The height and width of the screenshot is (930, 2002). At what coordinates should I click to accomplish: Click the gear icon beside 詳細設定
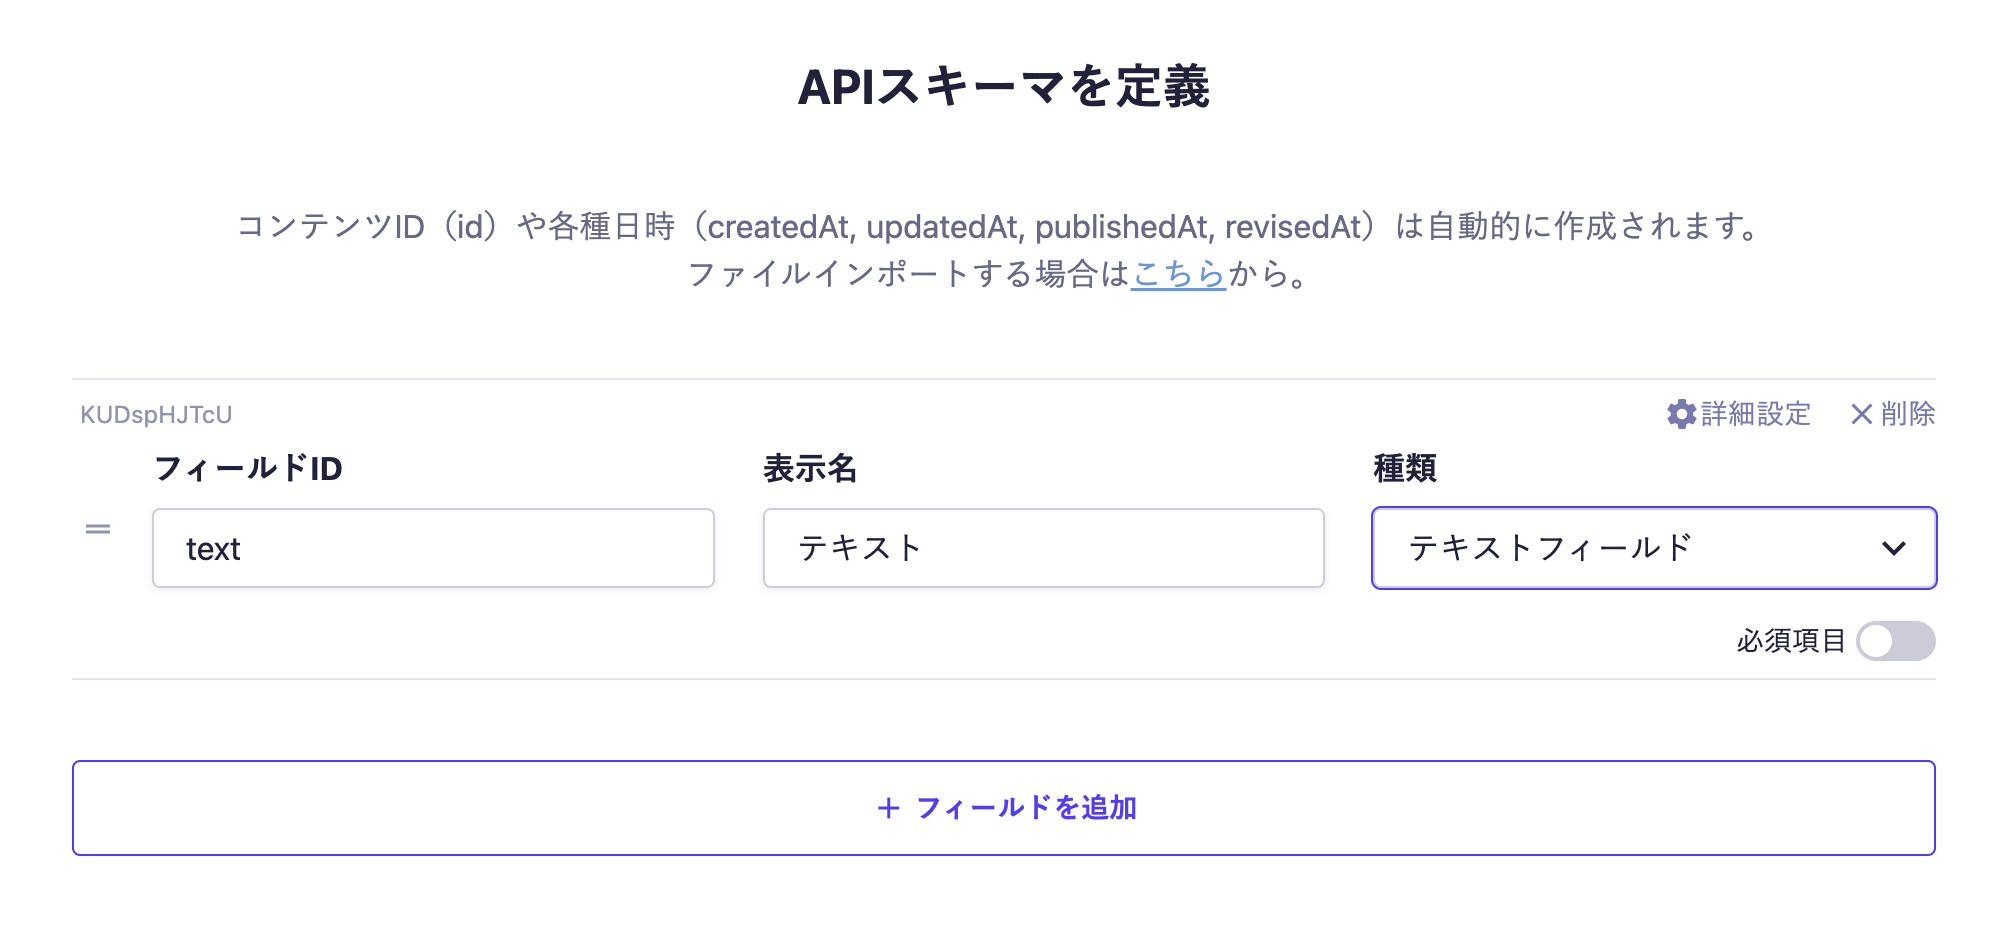coord(1681,414)
